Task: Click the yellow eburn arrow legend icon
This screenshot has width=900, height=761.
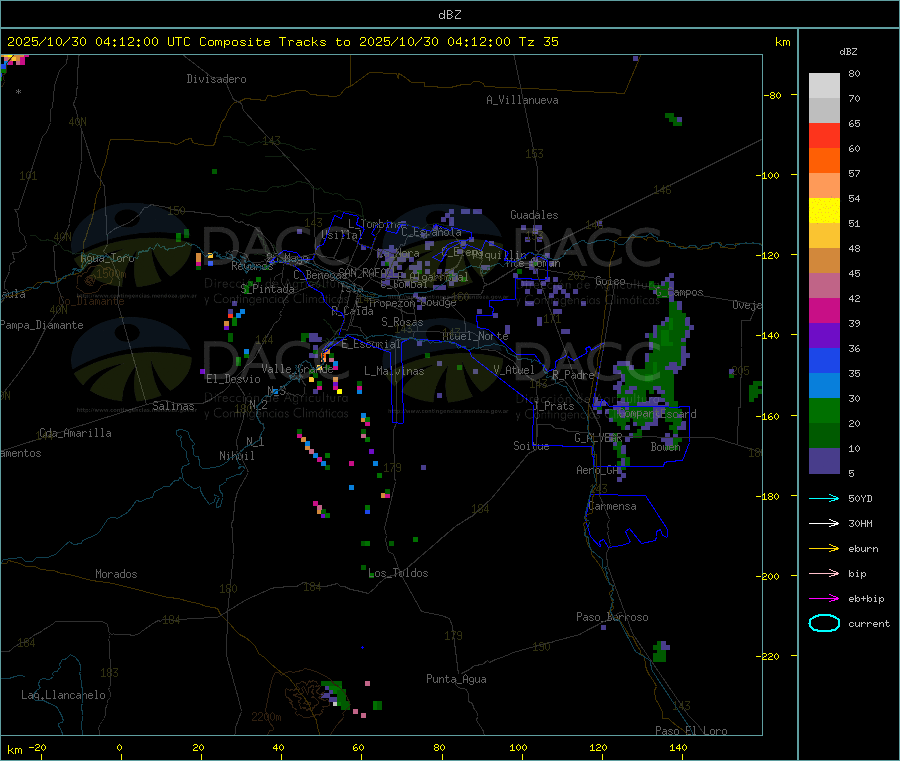Action: 824,548
